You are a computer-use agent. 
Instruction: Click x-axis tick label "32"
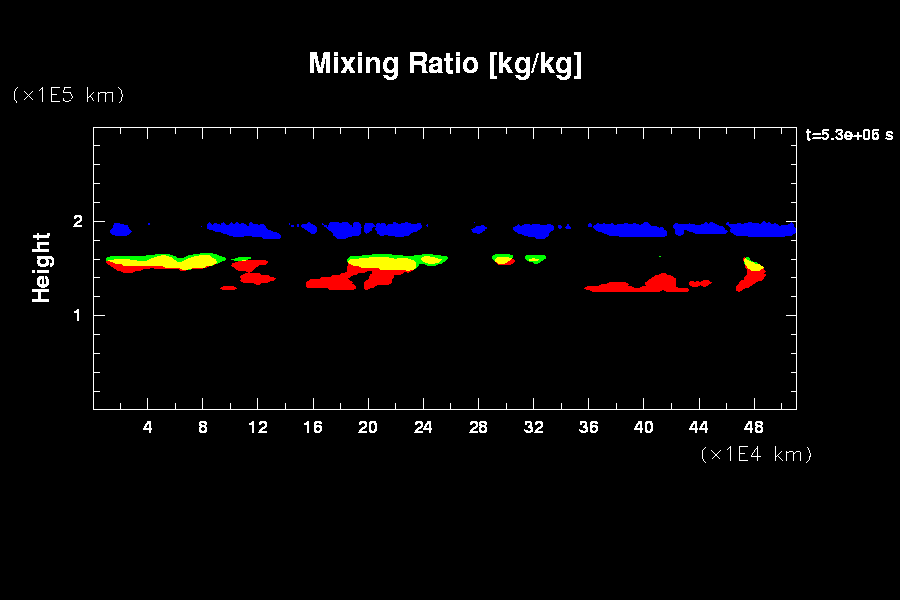pyautogui.click(x=534, y=427)
